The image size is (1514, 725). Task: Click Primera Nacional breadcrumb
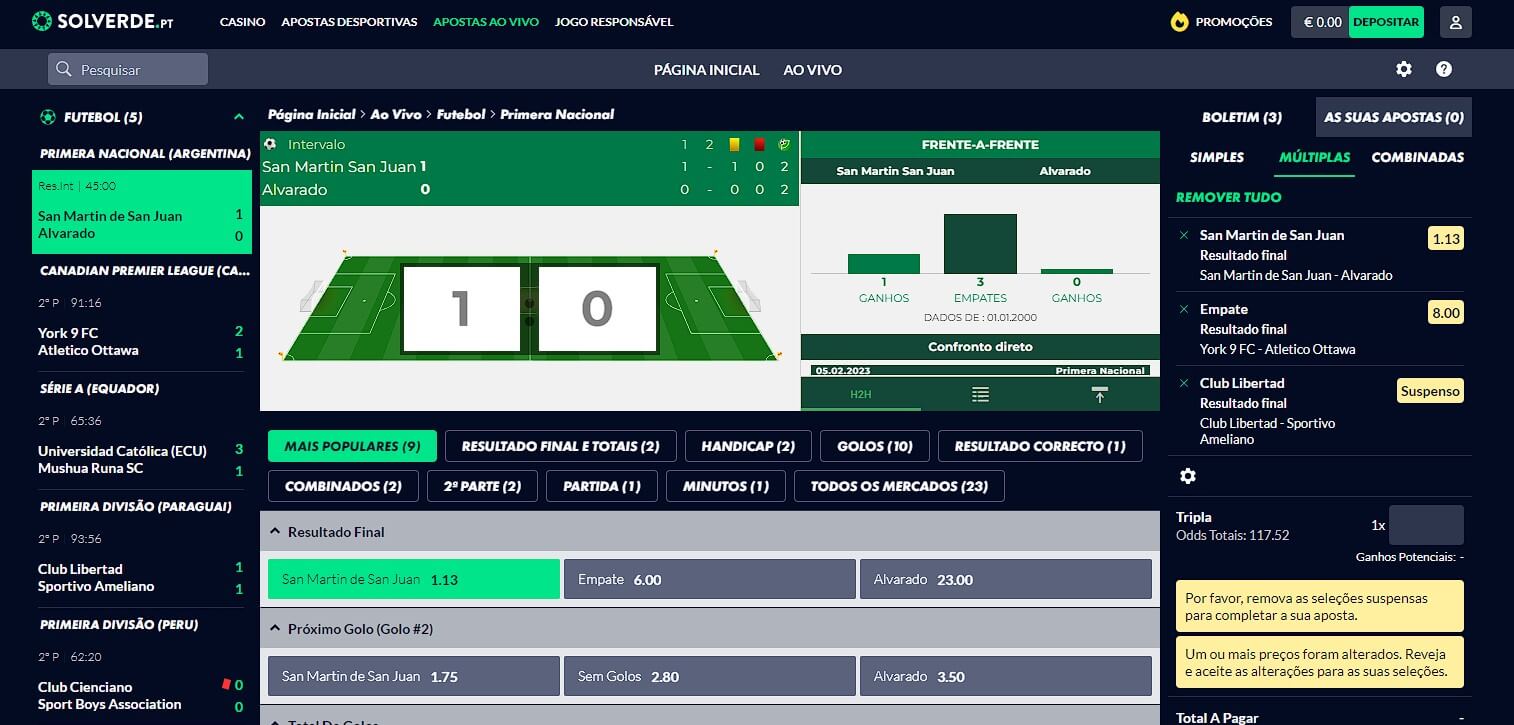[x=557, y=114]
